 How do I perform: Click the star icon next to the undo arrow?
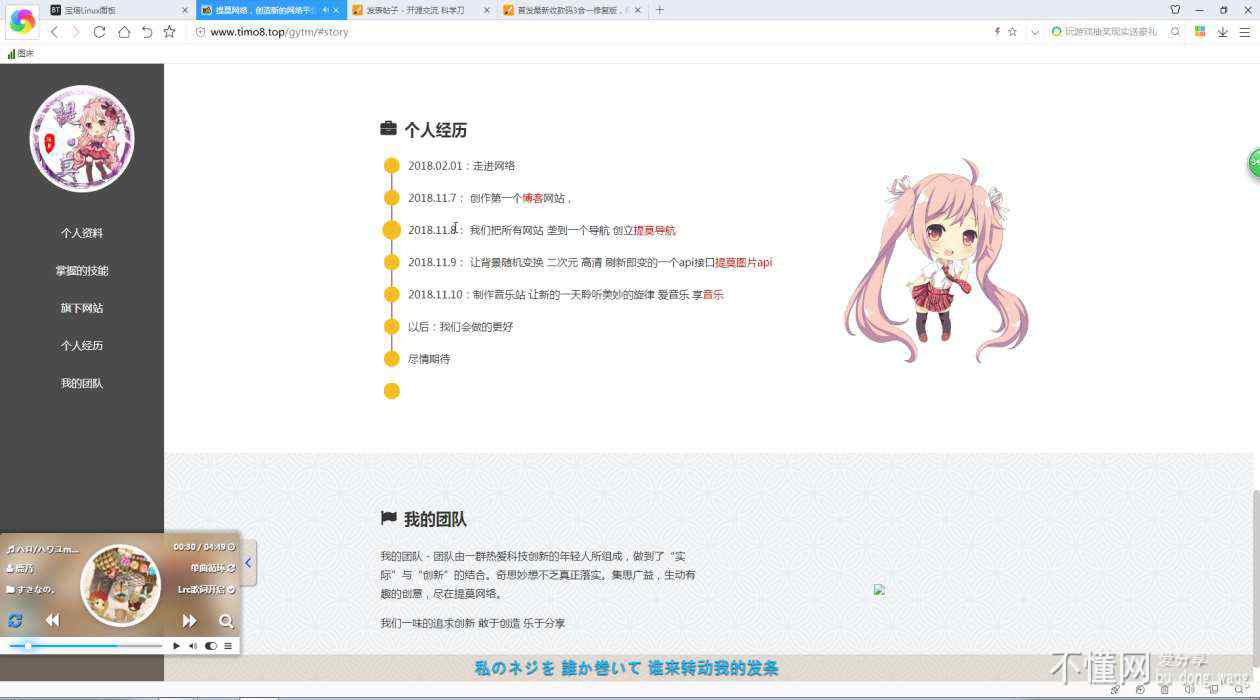(x=170, y=32)
